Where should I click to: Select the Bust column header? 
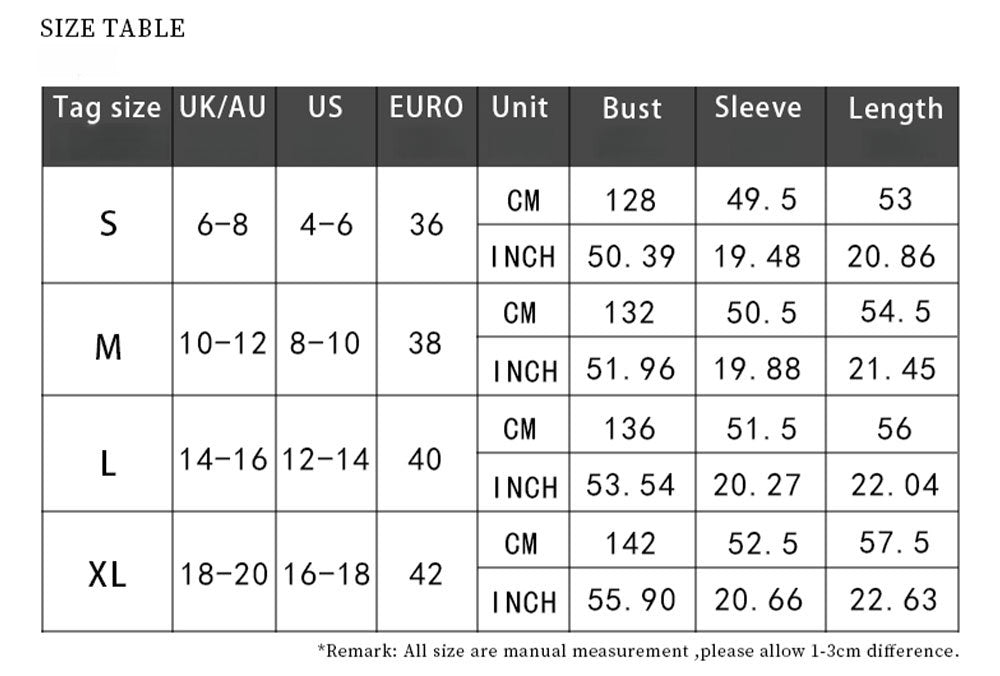632,109
